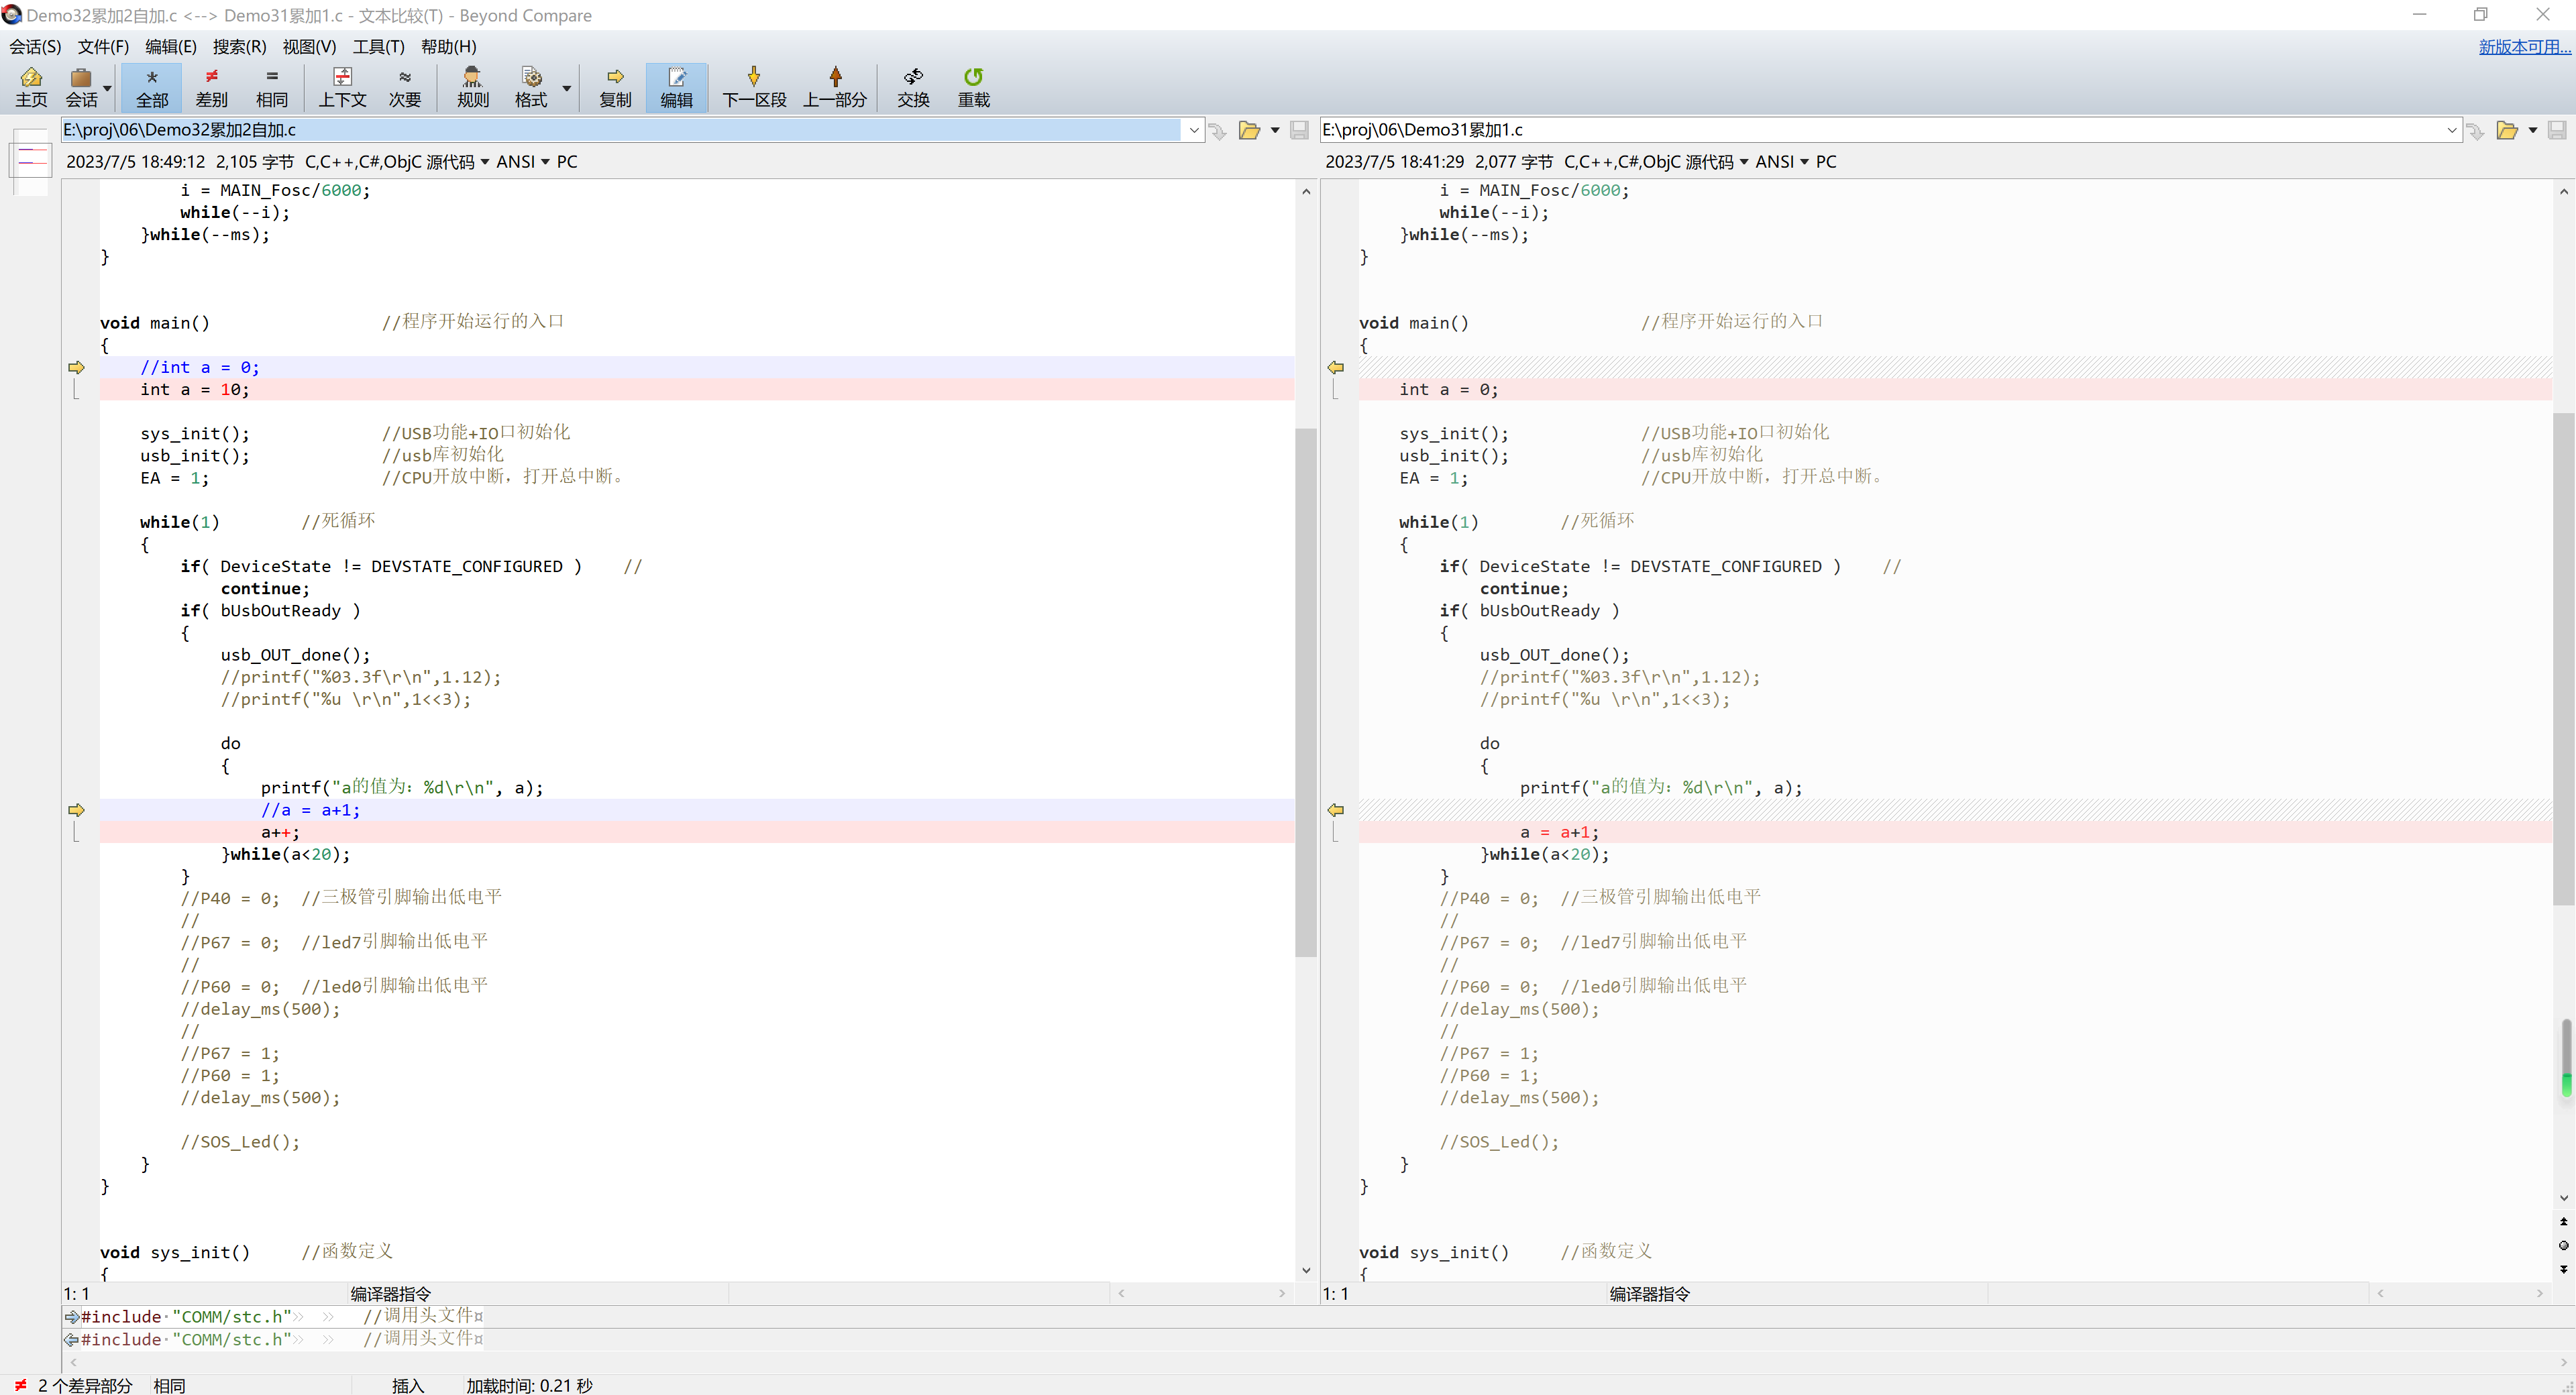Open left file with folder icon

coord(1249,130)
